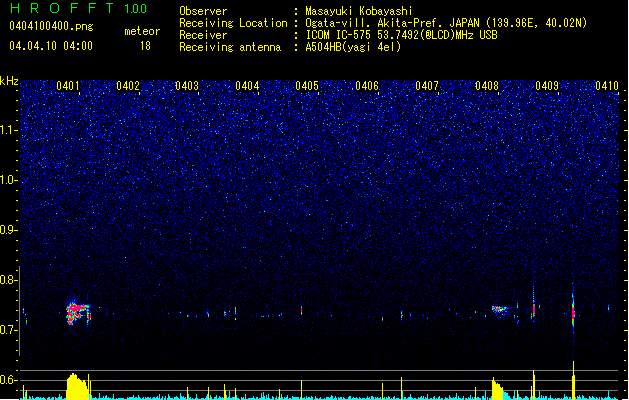The height and width of the screenshot is (400, 629).
Task: Click the 0401 time marker
Action: (67, 86)
